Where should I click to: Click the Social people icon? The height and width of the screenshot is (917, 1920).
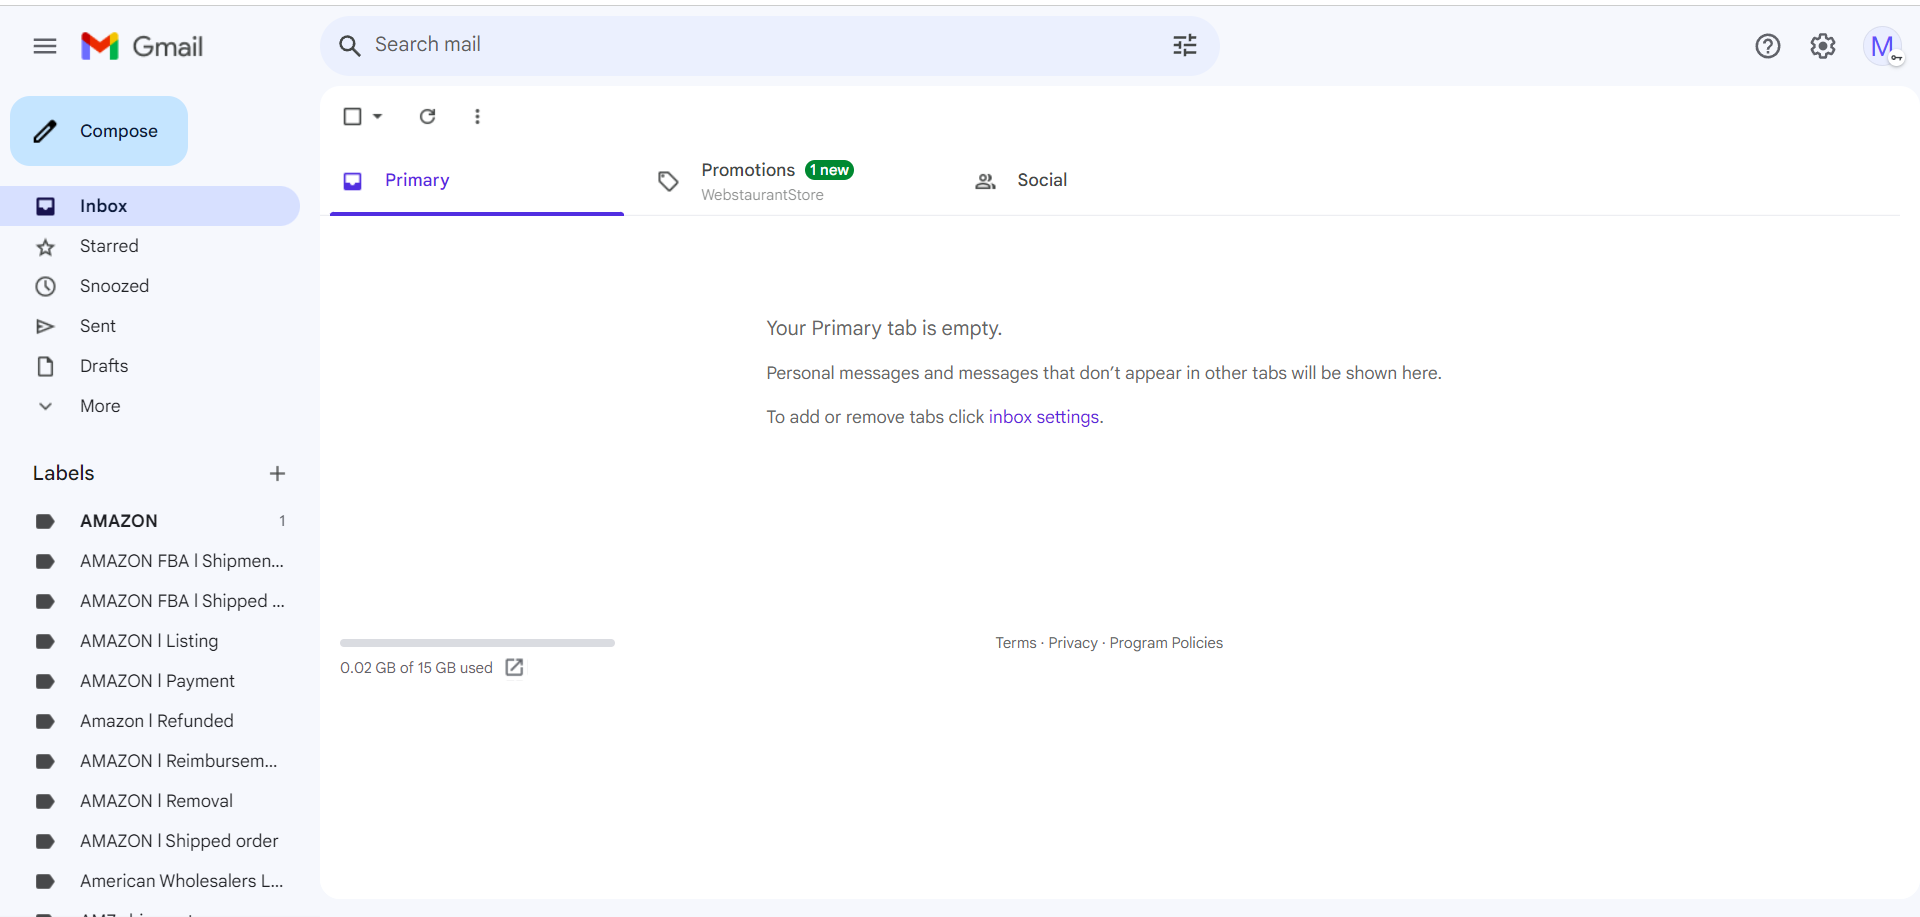tap(985, 181)
